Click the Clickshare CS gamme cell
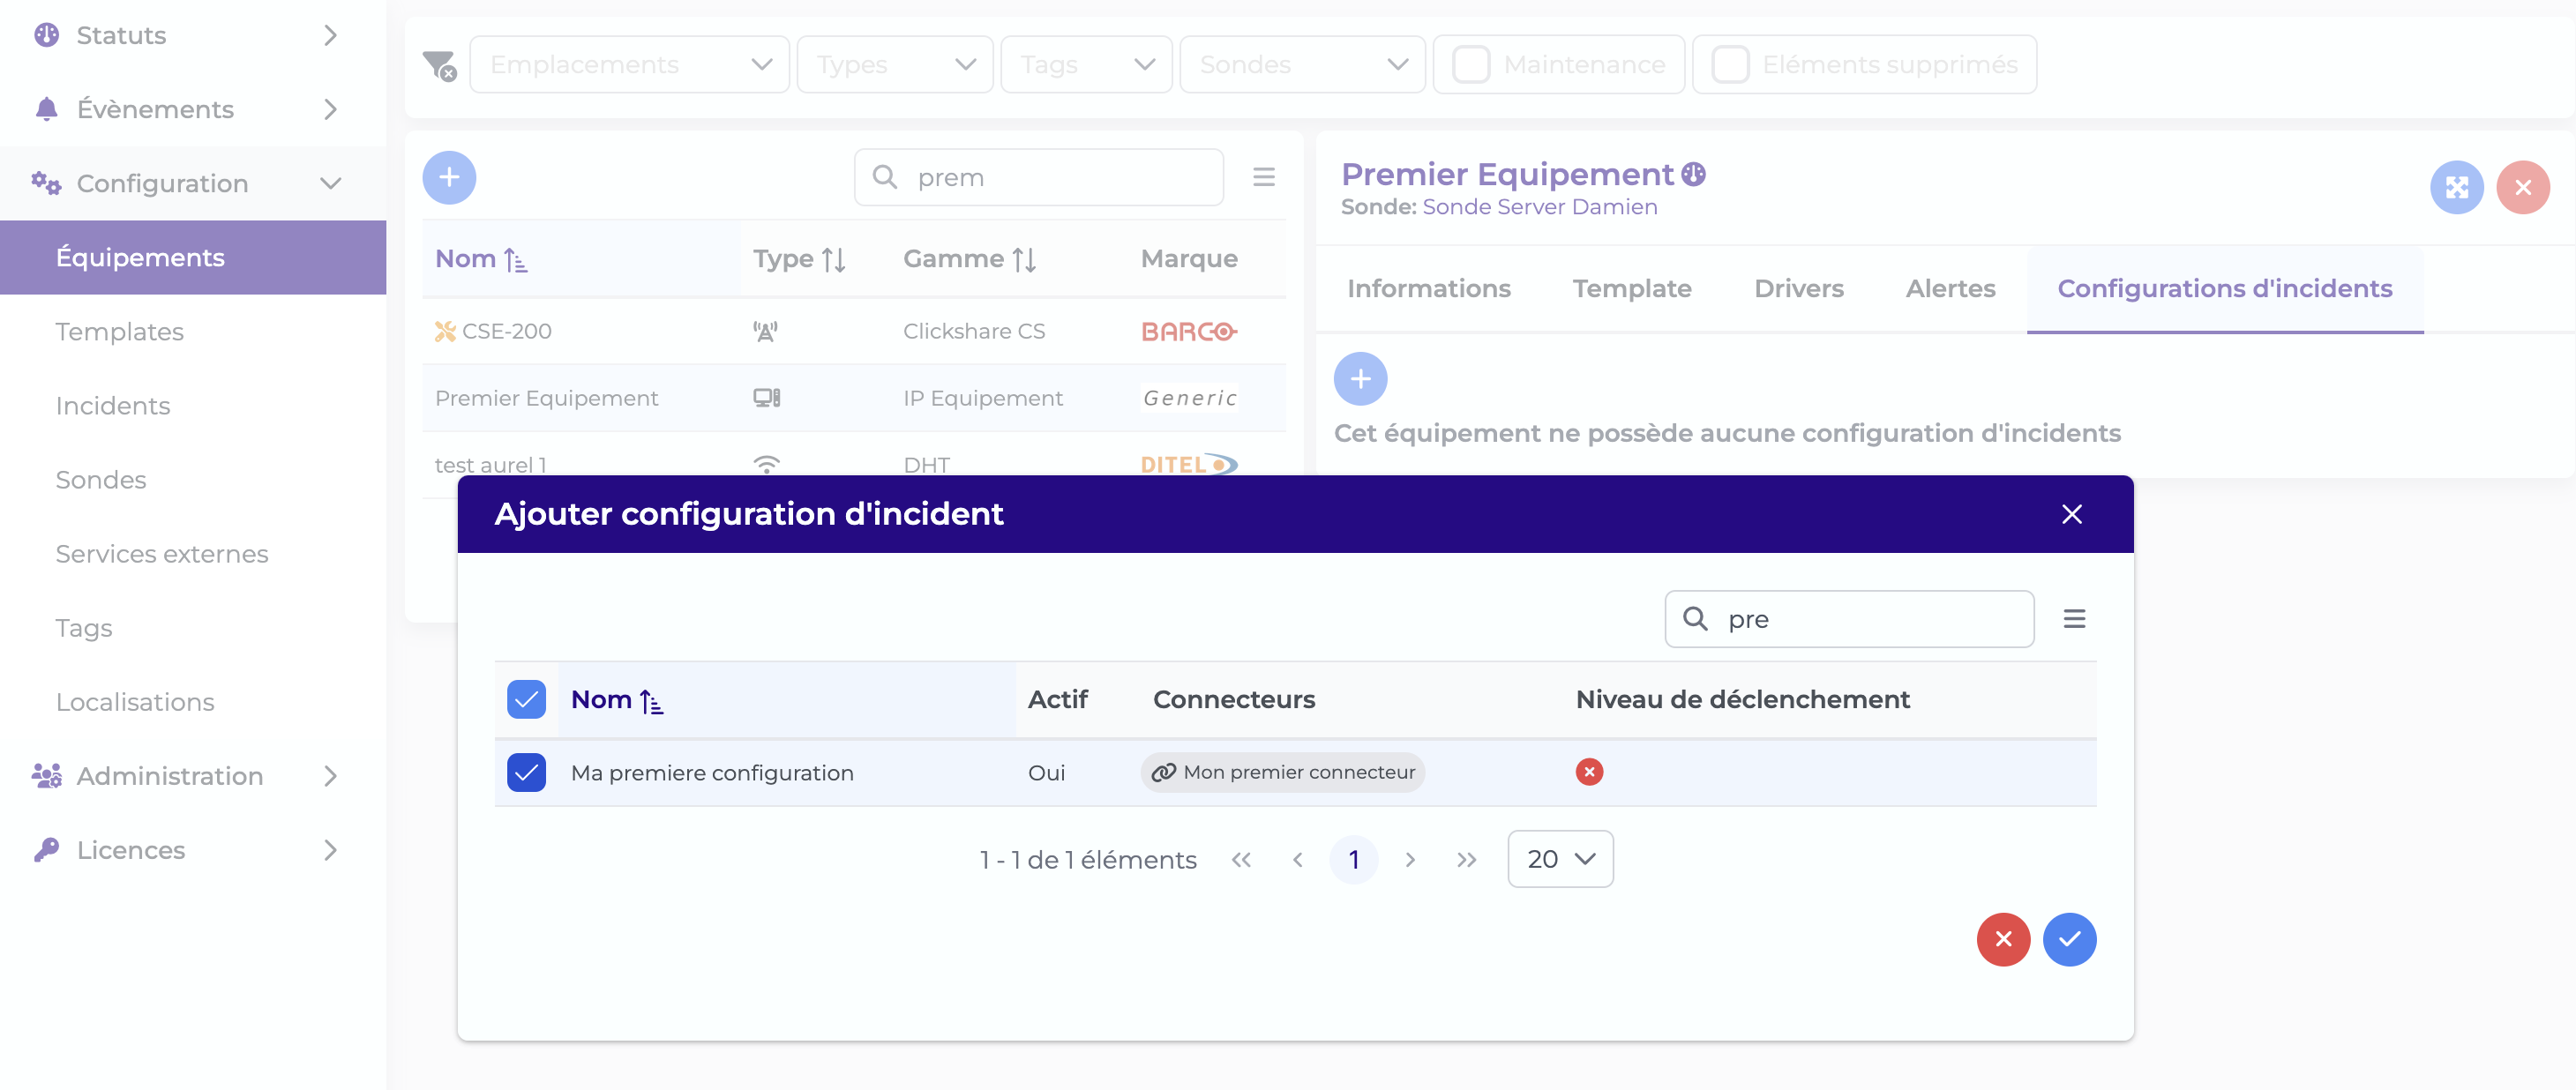 tap(973, 331)
